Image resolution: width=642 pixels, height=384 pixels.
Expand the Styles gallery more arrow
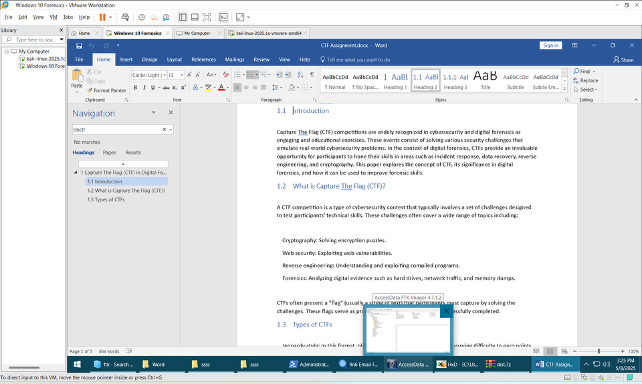564,89
